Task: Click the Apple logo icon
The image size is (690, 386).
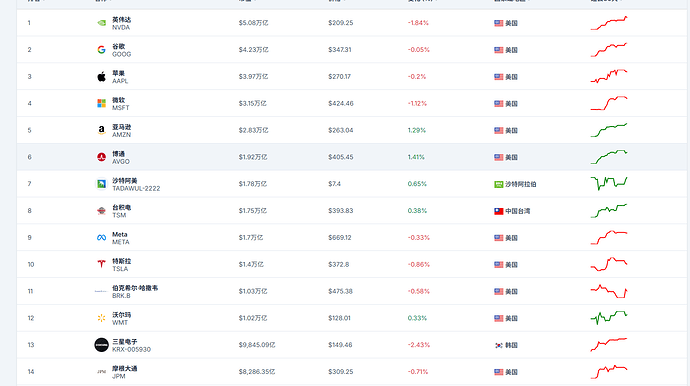Action: 101,77
